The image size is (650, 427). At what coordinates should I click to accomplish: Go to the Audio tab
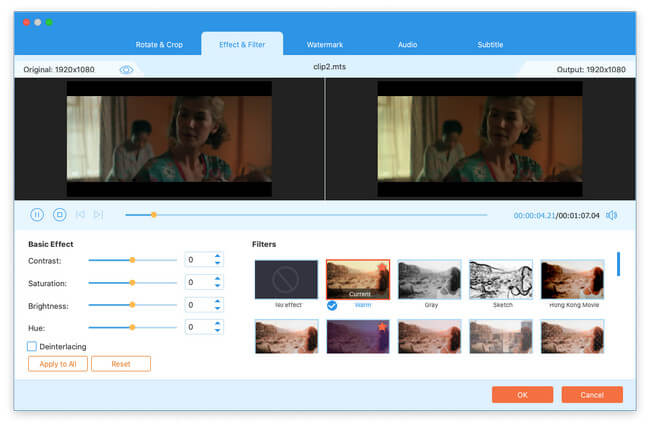pyautogui.click(x=407, y=44)
